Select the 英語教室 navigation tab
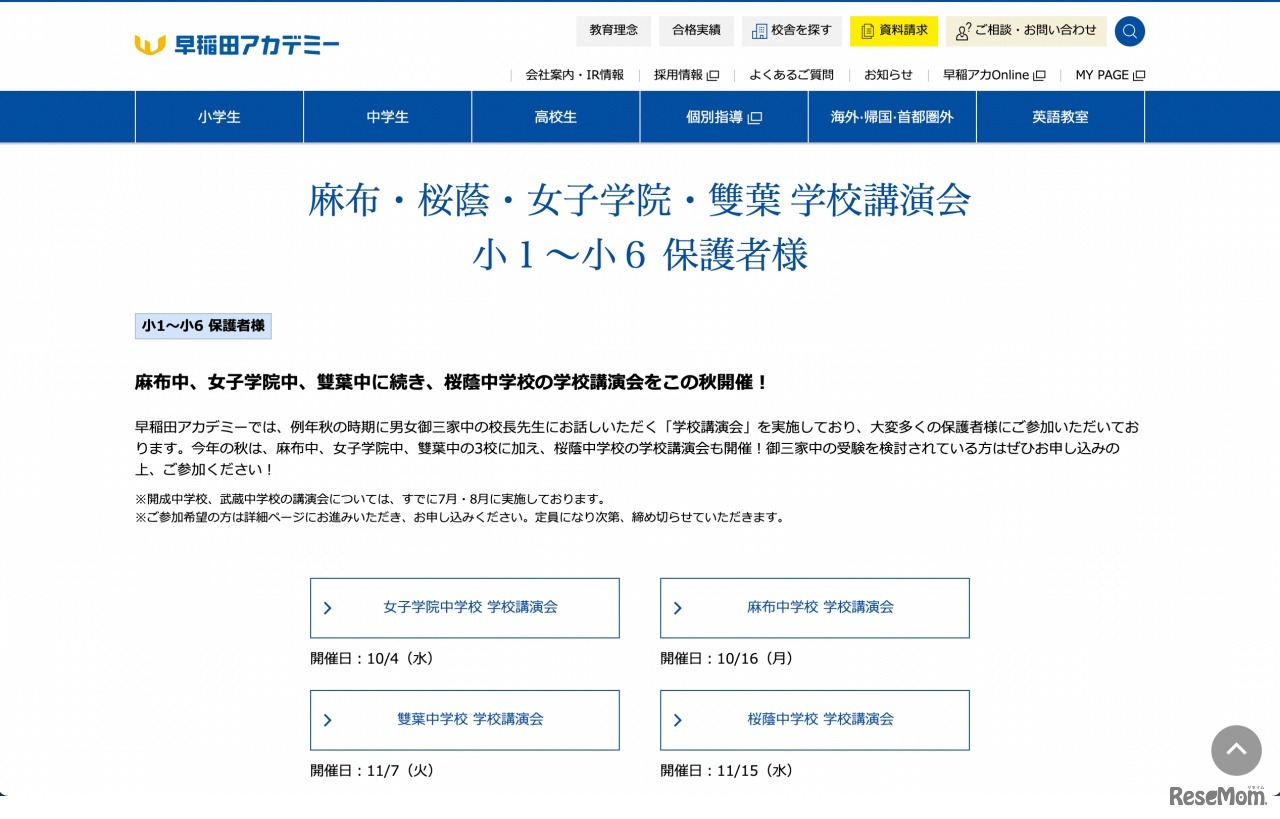This screenshot has height=819, width=1280. coord(1059,116)
